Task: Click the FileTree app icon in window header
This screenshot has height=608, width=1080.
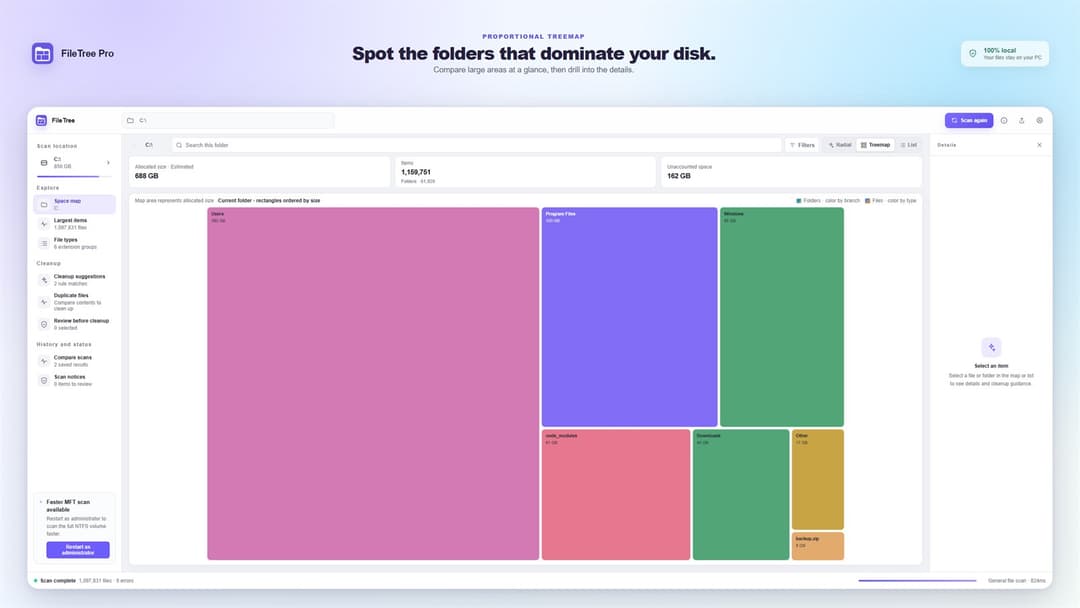Action: pyautogui.click(x=41, y=120)
